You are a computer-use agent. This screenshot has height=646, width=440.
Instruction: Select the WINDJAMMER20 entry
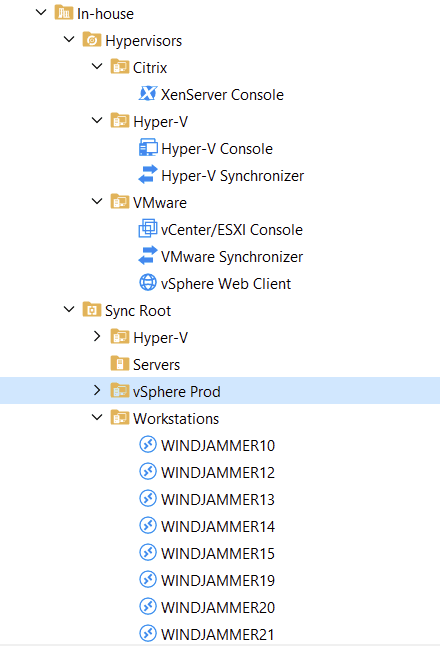(x=218, y=607)
